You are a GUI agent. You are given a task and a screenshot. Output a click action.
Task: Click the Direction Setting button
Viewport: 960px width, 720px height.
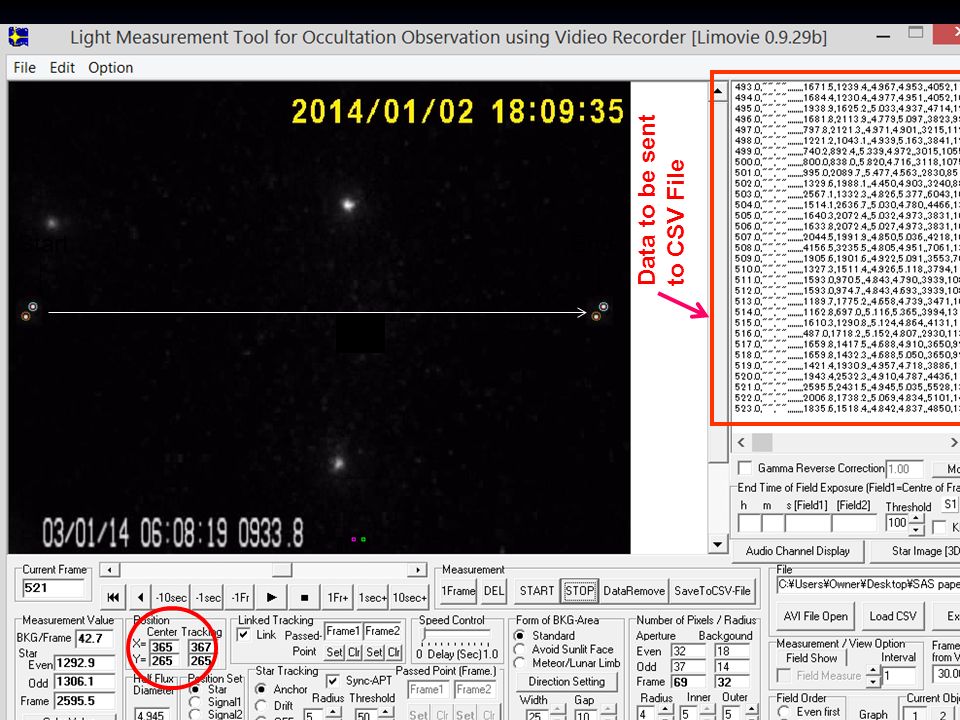click(x=566, y=681)
